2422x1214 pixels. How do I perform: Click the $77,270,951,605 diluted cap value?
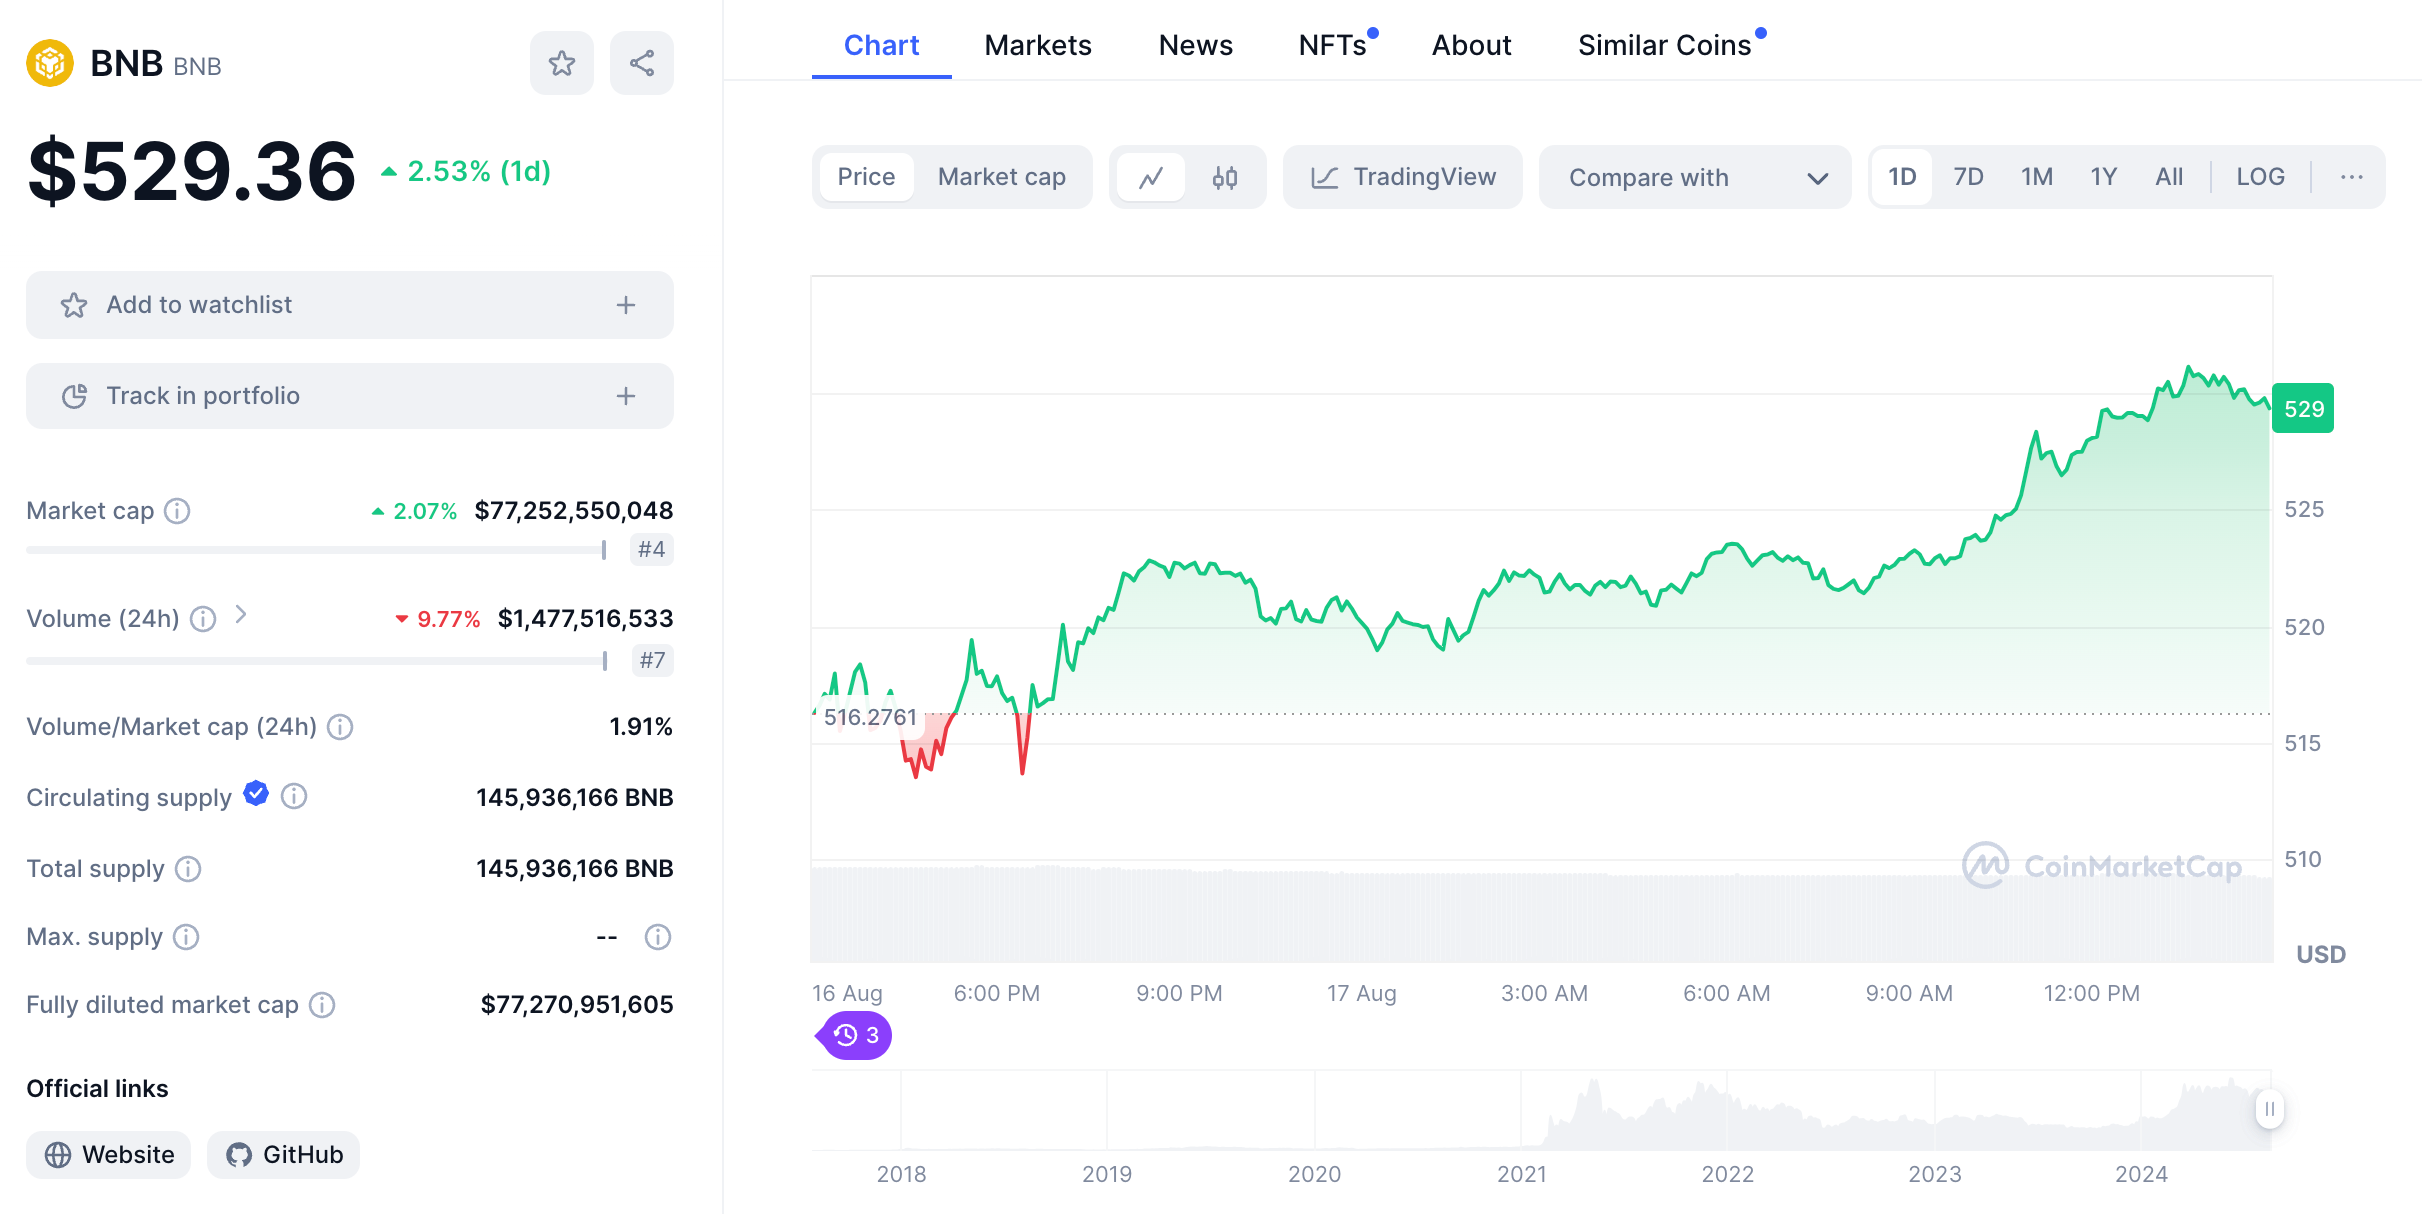click(577, 1005)
